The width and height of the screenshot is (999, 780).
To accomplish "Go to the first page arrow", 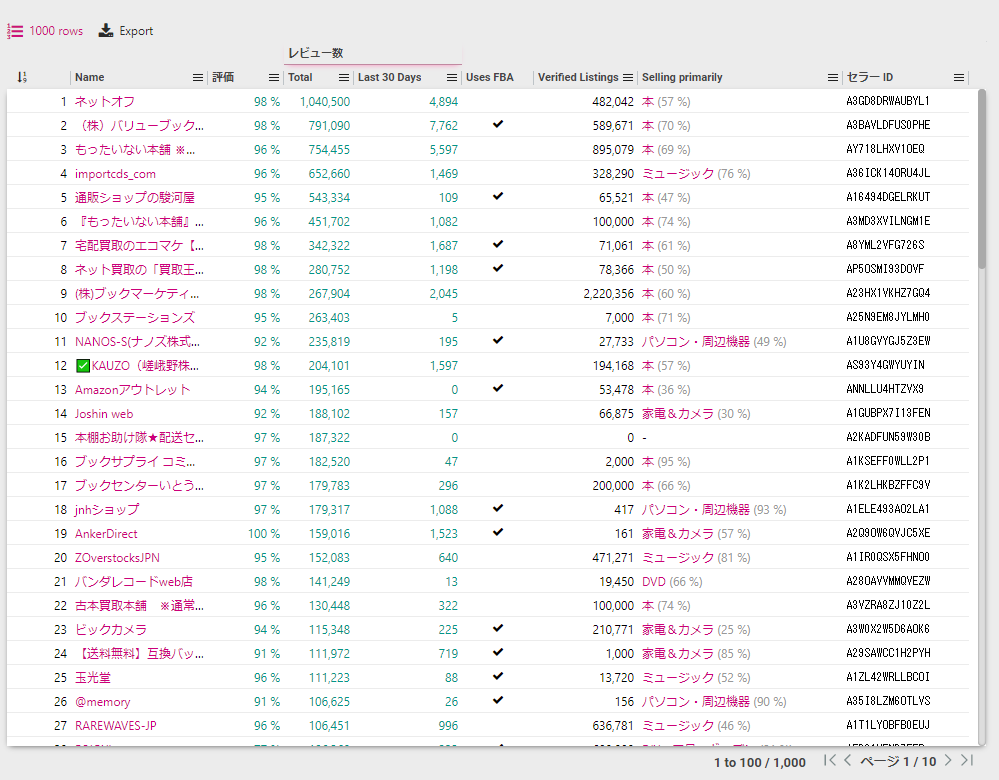I will coord(830,761).
